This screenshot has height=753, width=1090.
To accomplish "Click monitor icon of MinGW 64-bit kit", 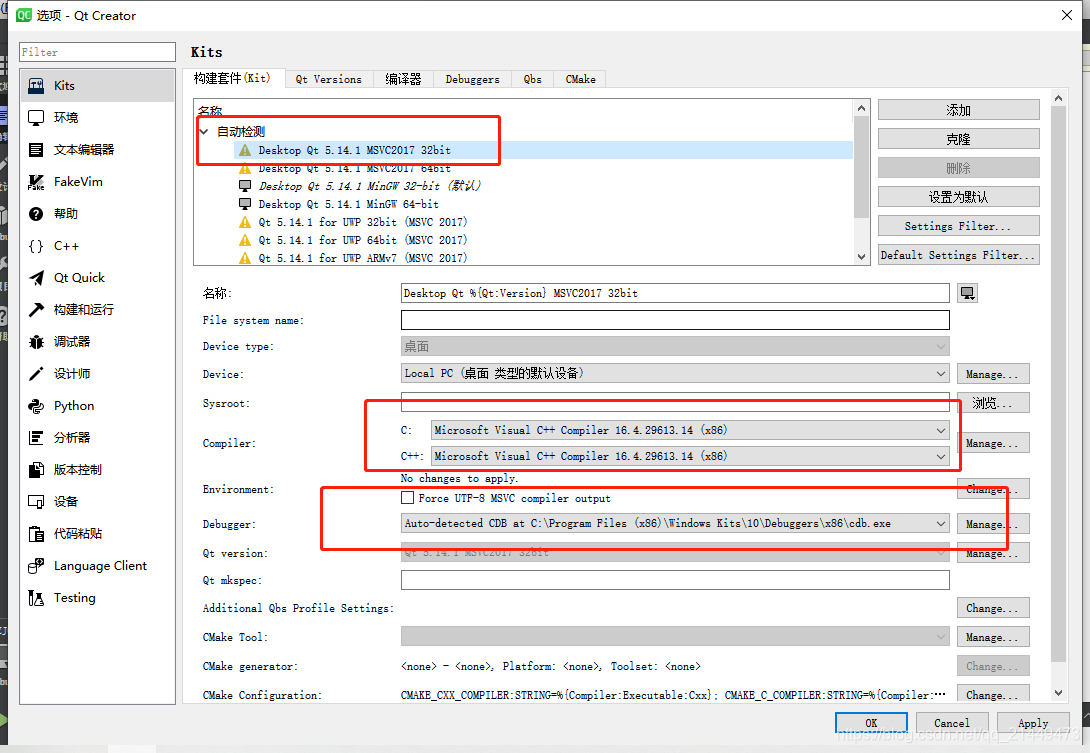I will [245, 204].
